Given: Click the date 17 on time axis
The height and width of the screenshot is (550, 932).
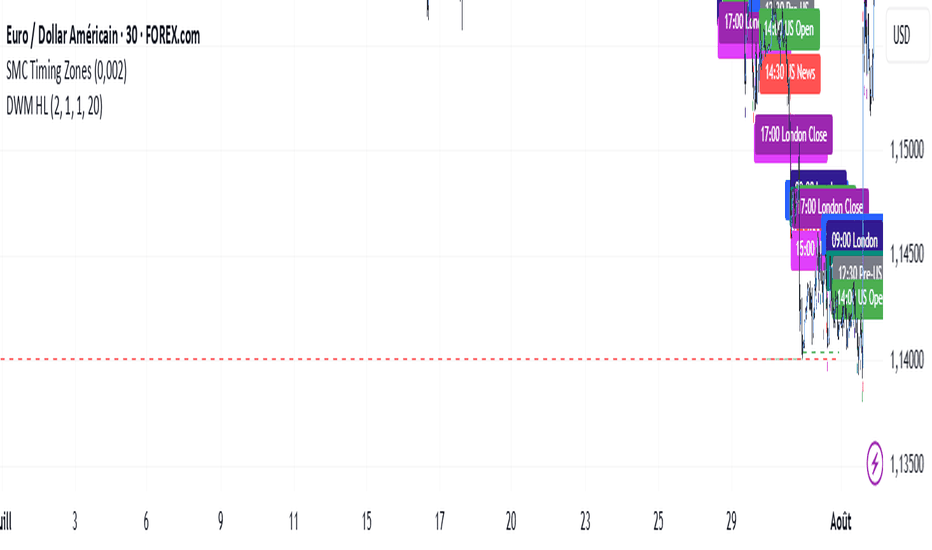Looking at the screenshot, I should (439, 521).
